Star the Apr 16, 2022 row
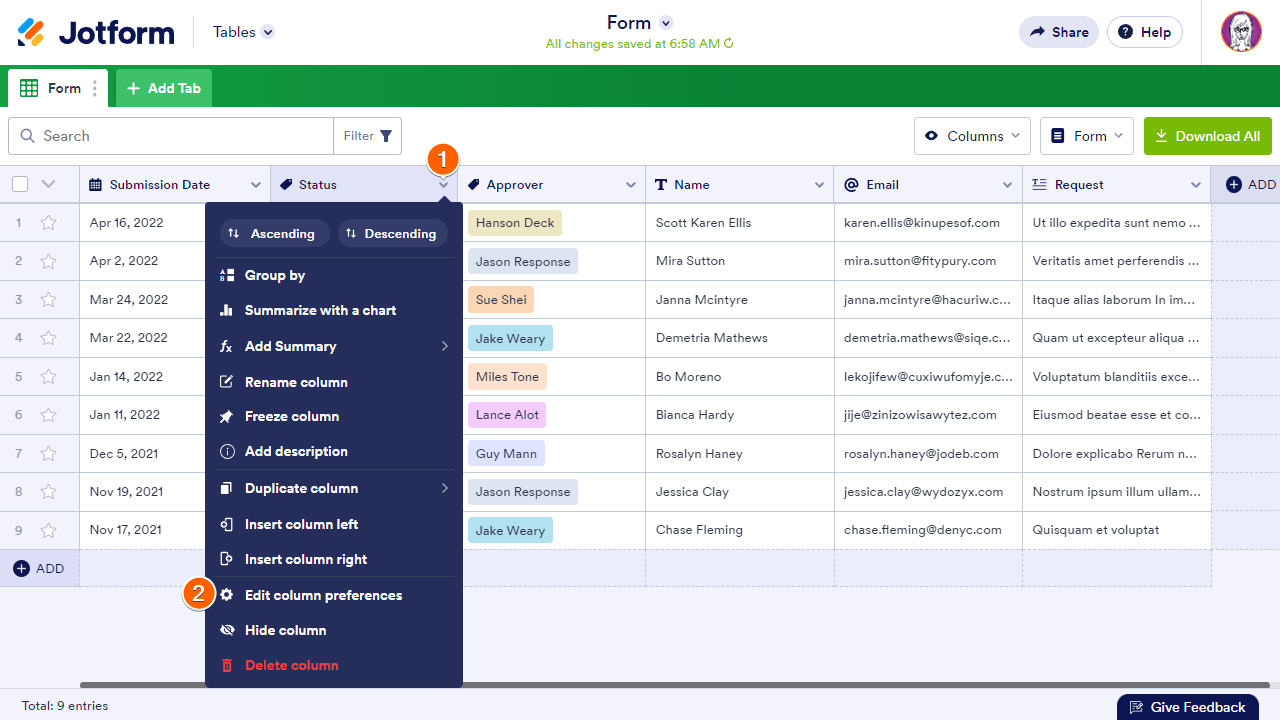The width and height of the screenshot is (1280, 720). click(48, 223)
